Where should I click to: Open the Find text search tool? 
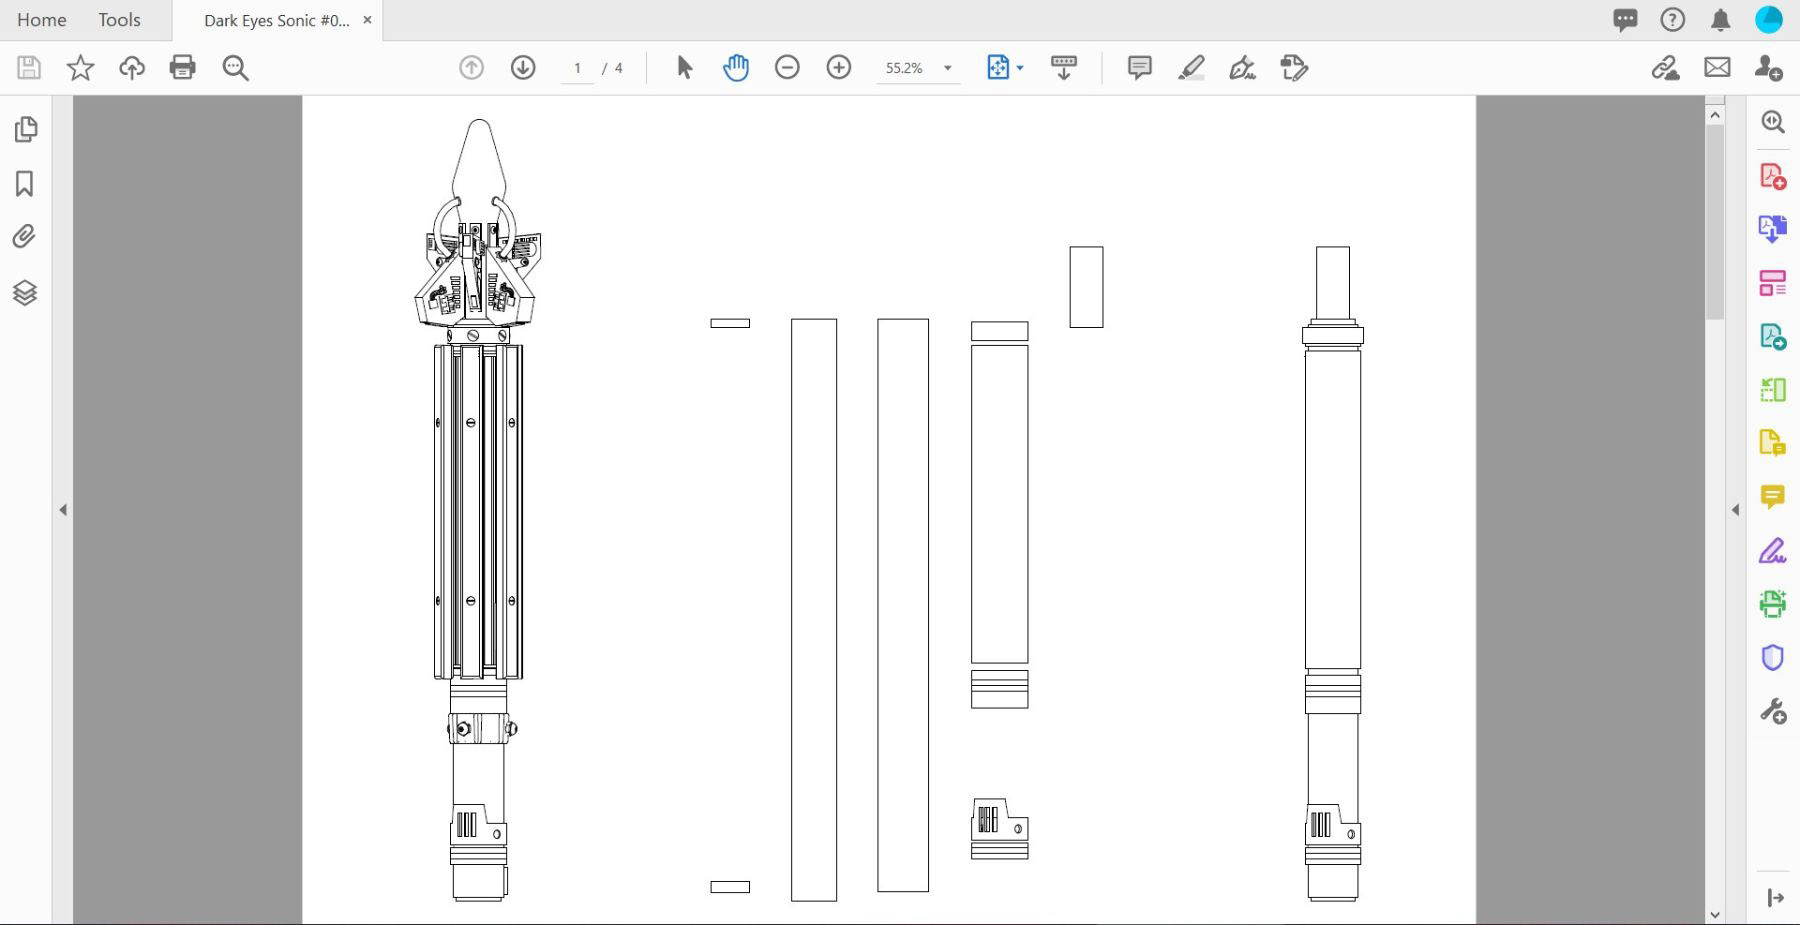click(x=236, y=68)
